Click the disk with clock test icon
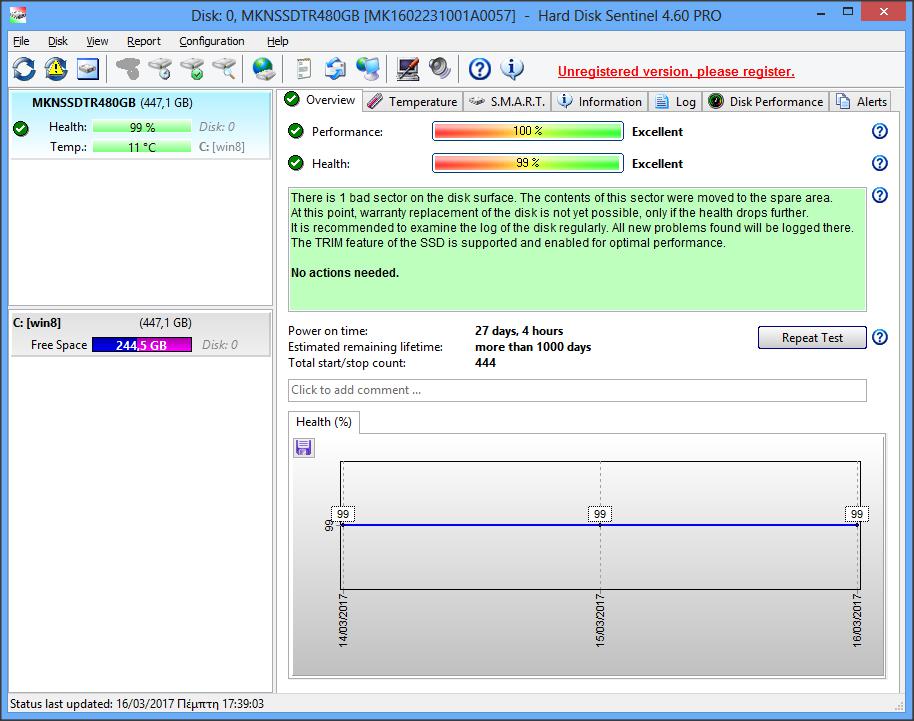Image resolution: width=914 pixels, height=721 pixels. tap(160, 69)
